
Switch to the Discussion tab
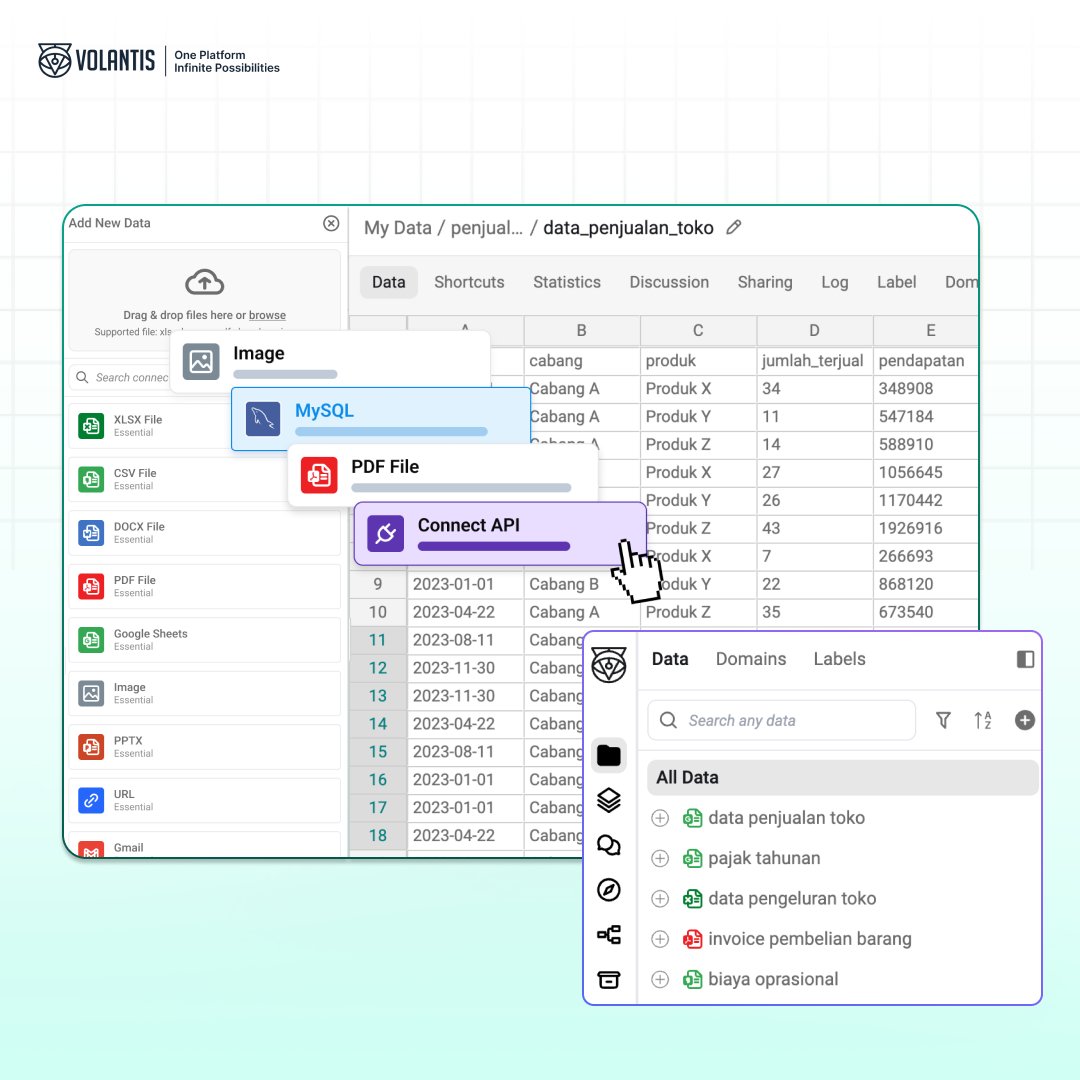pyautogui.click(x=669, y=282)
